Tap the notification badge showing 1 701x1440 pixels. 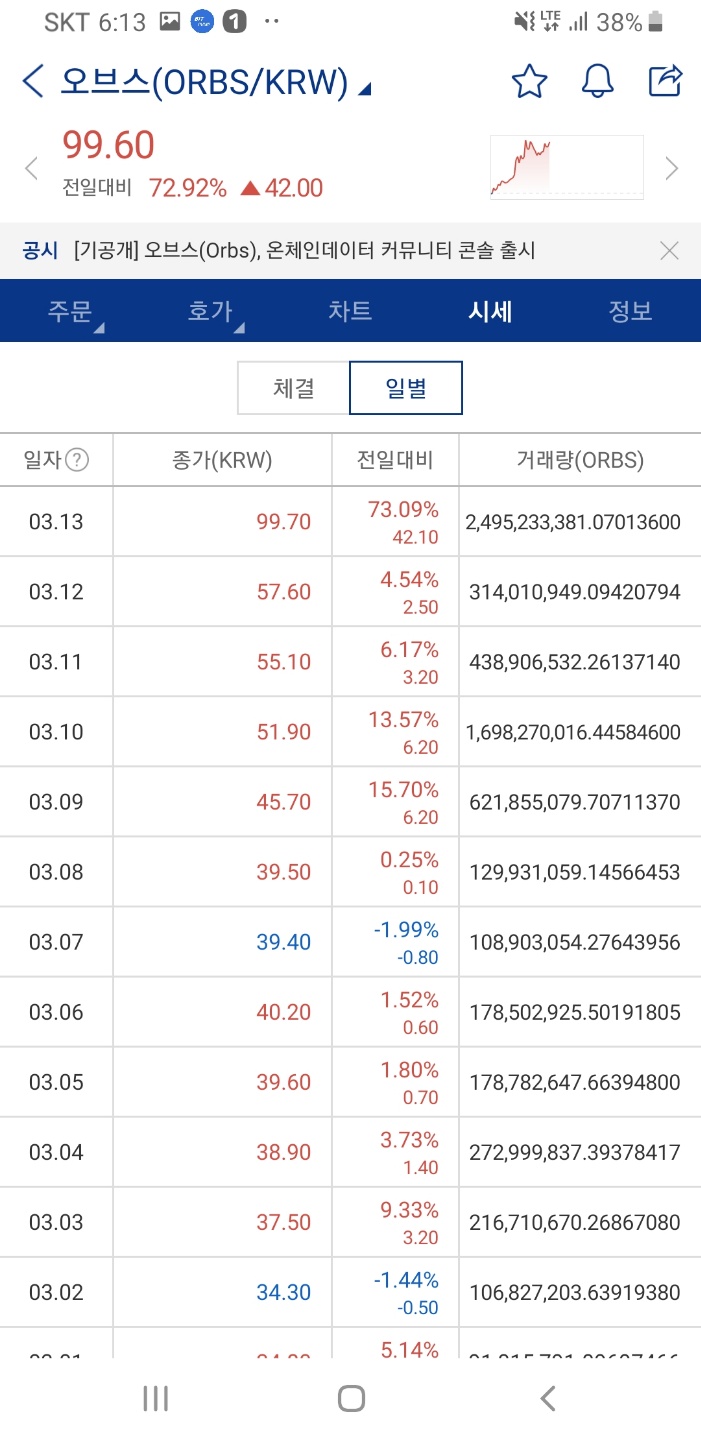[233, 22]
